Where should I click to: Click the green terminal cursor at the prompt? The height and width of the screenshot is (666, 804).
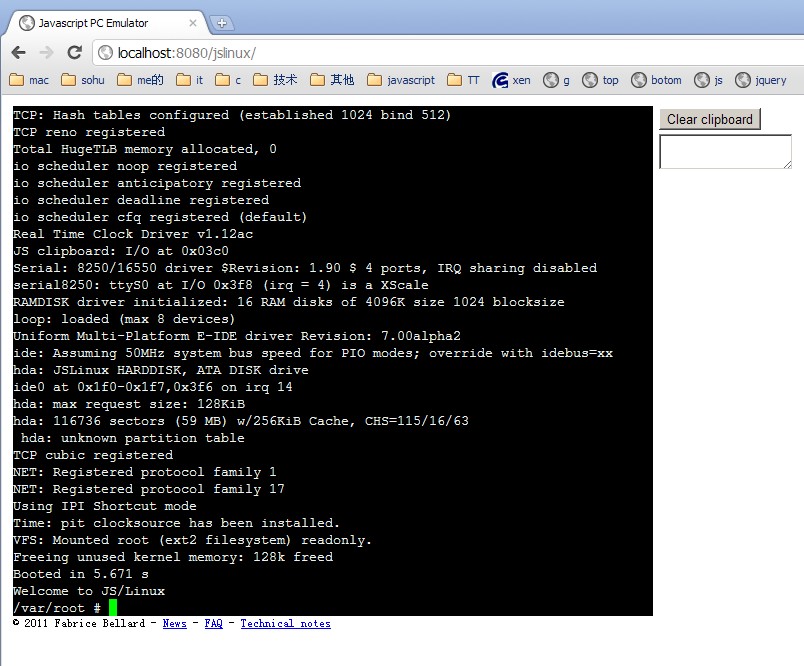tap(113, 608)
